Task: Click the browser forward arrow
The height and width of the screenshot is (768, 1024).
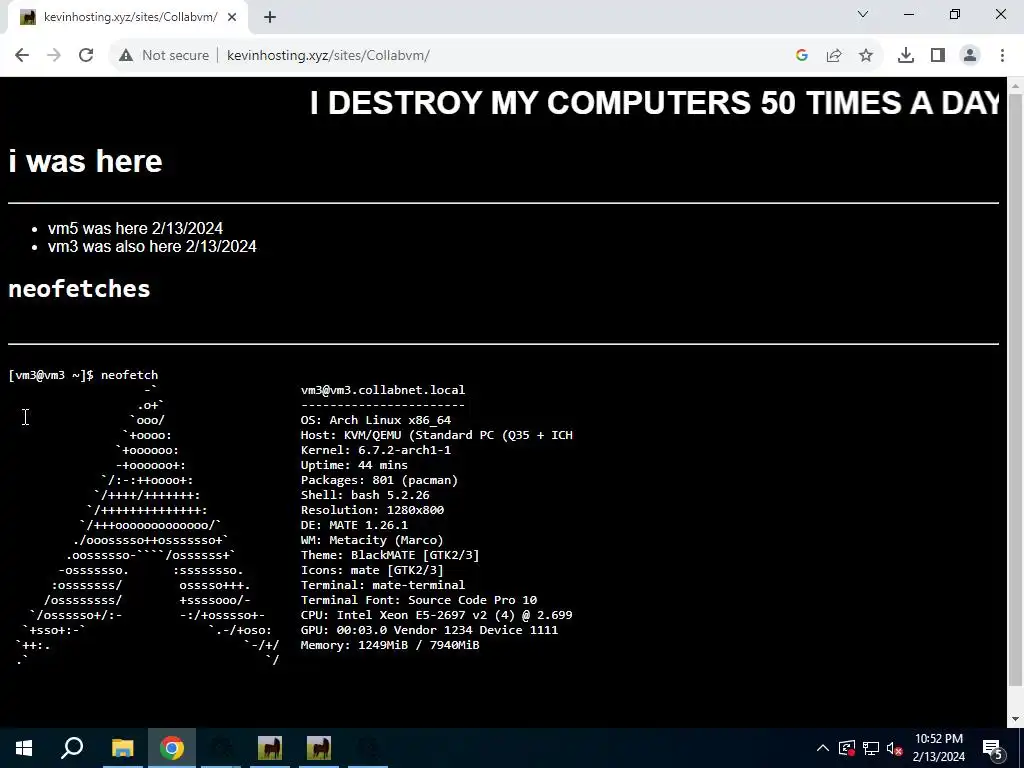Action: tap(54, 56)
